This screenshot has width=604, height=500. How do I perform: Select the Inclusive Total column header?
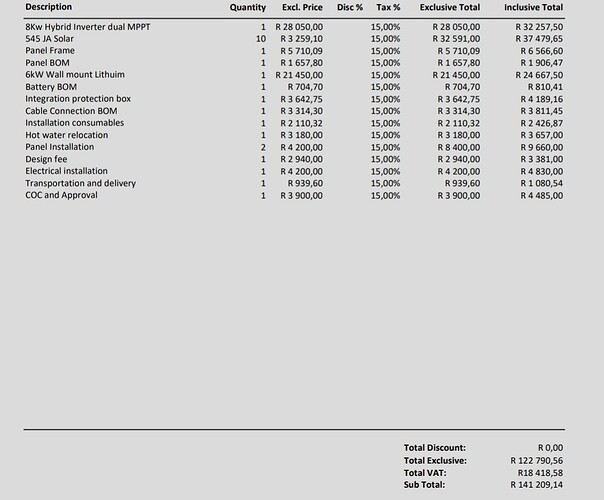coord(534,7)
